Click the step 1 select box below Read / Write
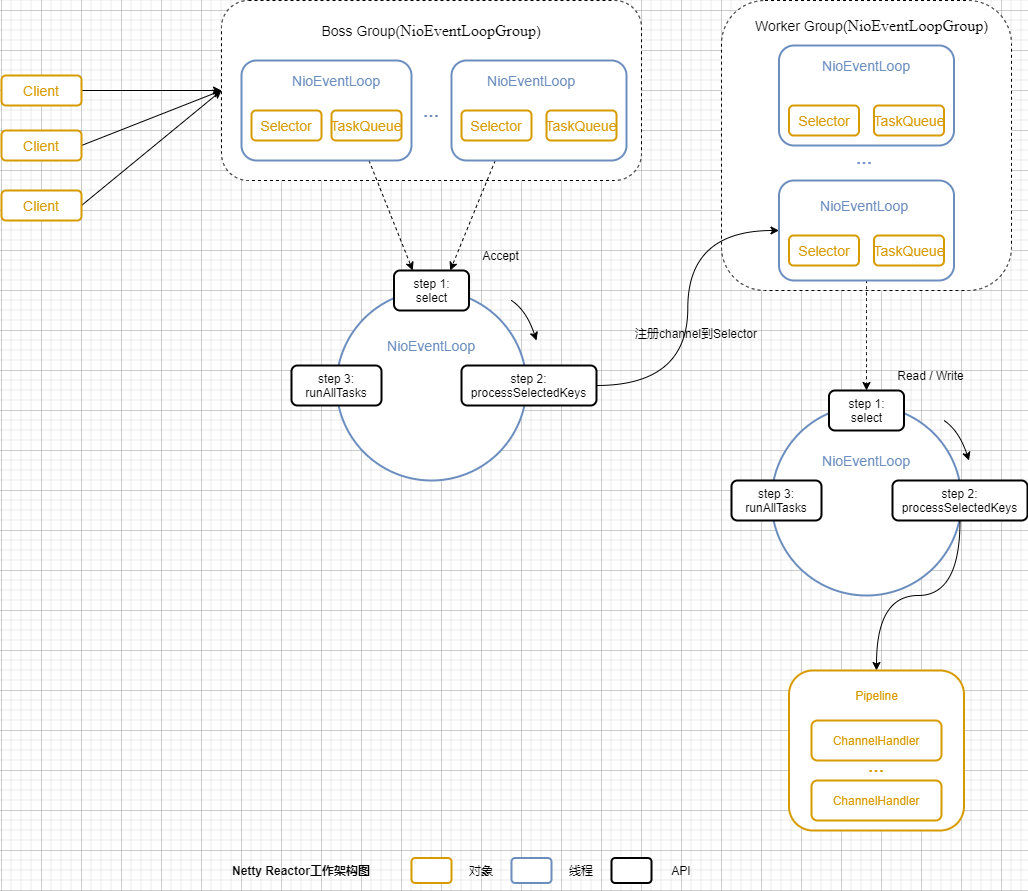 pyautogui.click(x=867, y=411)
